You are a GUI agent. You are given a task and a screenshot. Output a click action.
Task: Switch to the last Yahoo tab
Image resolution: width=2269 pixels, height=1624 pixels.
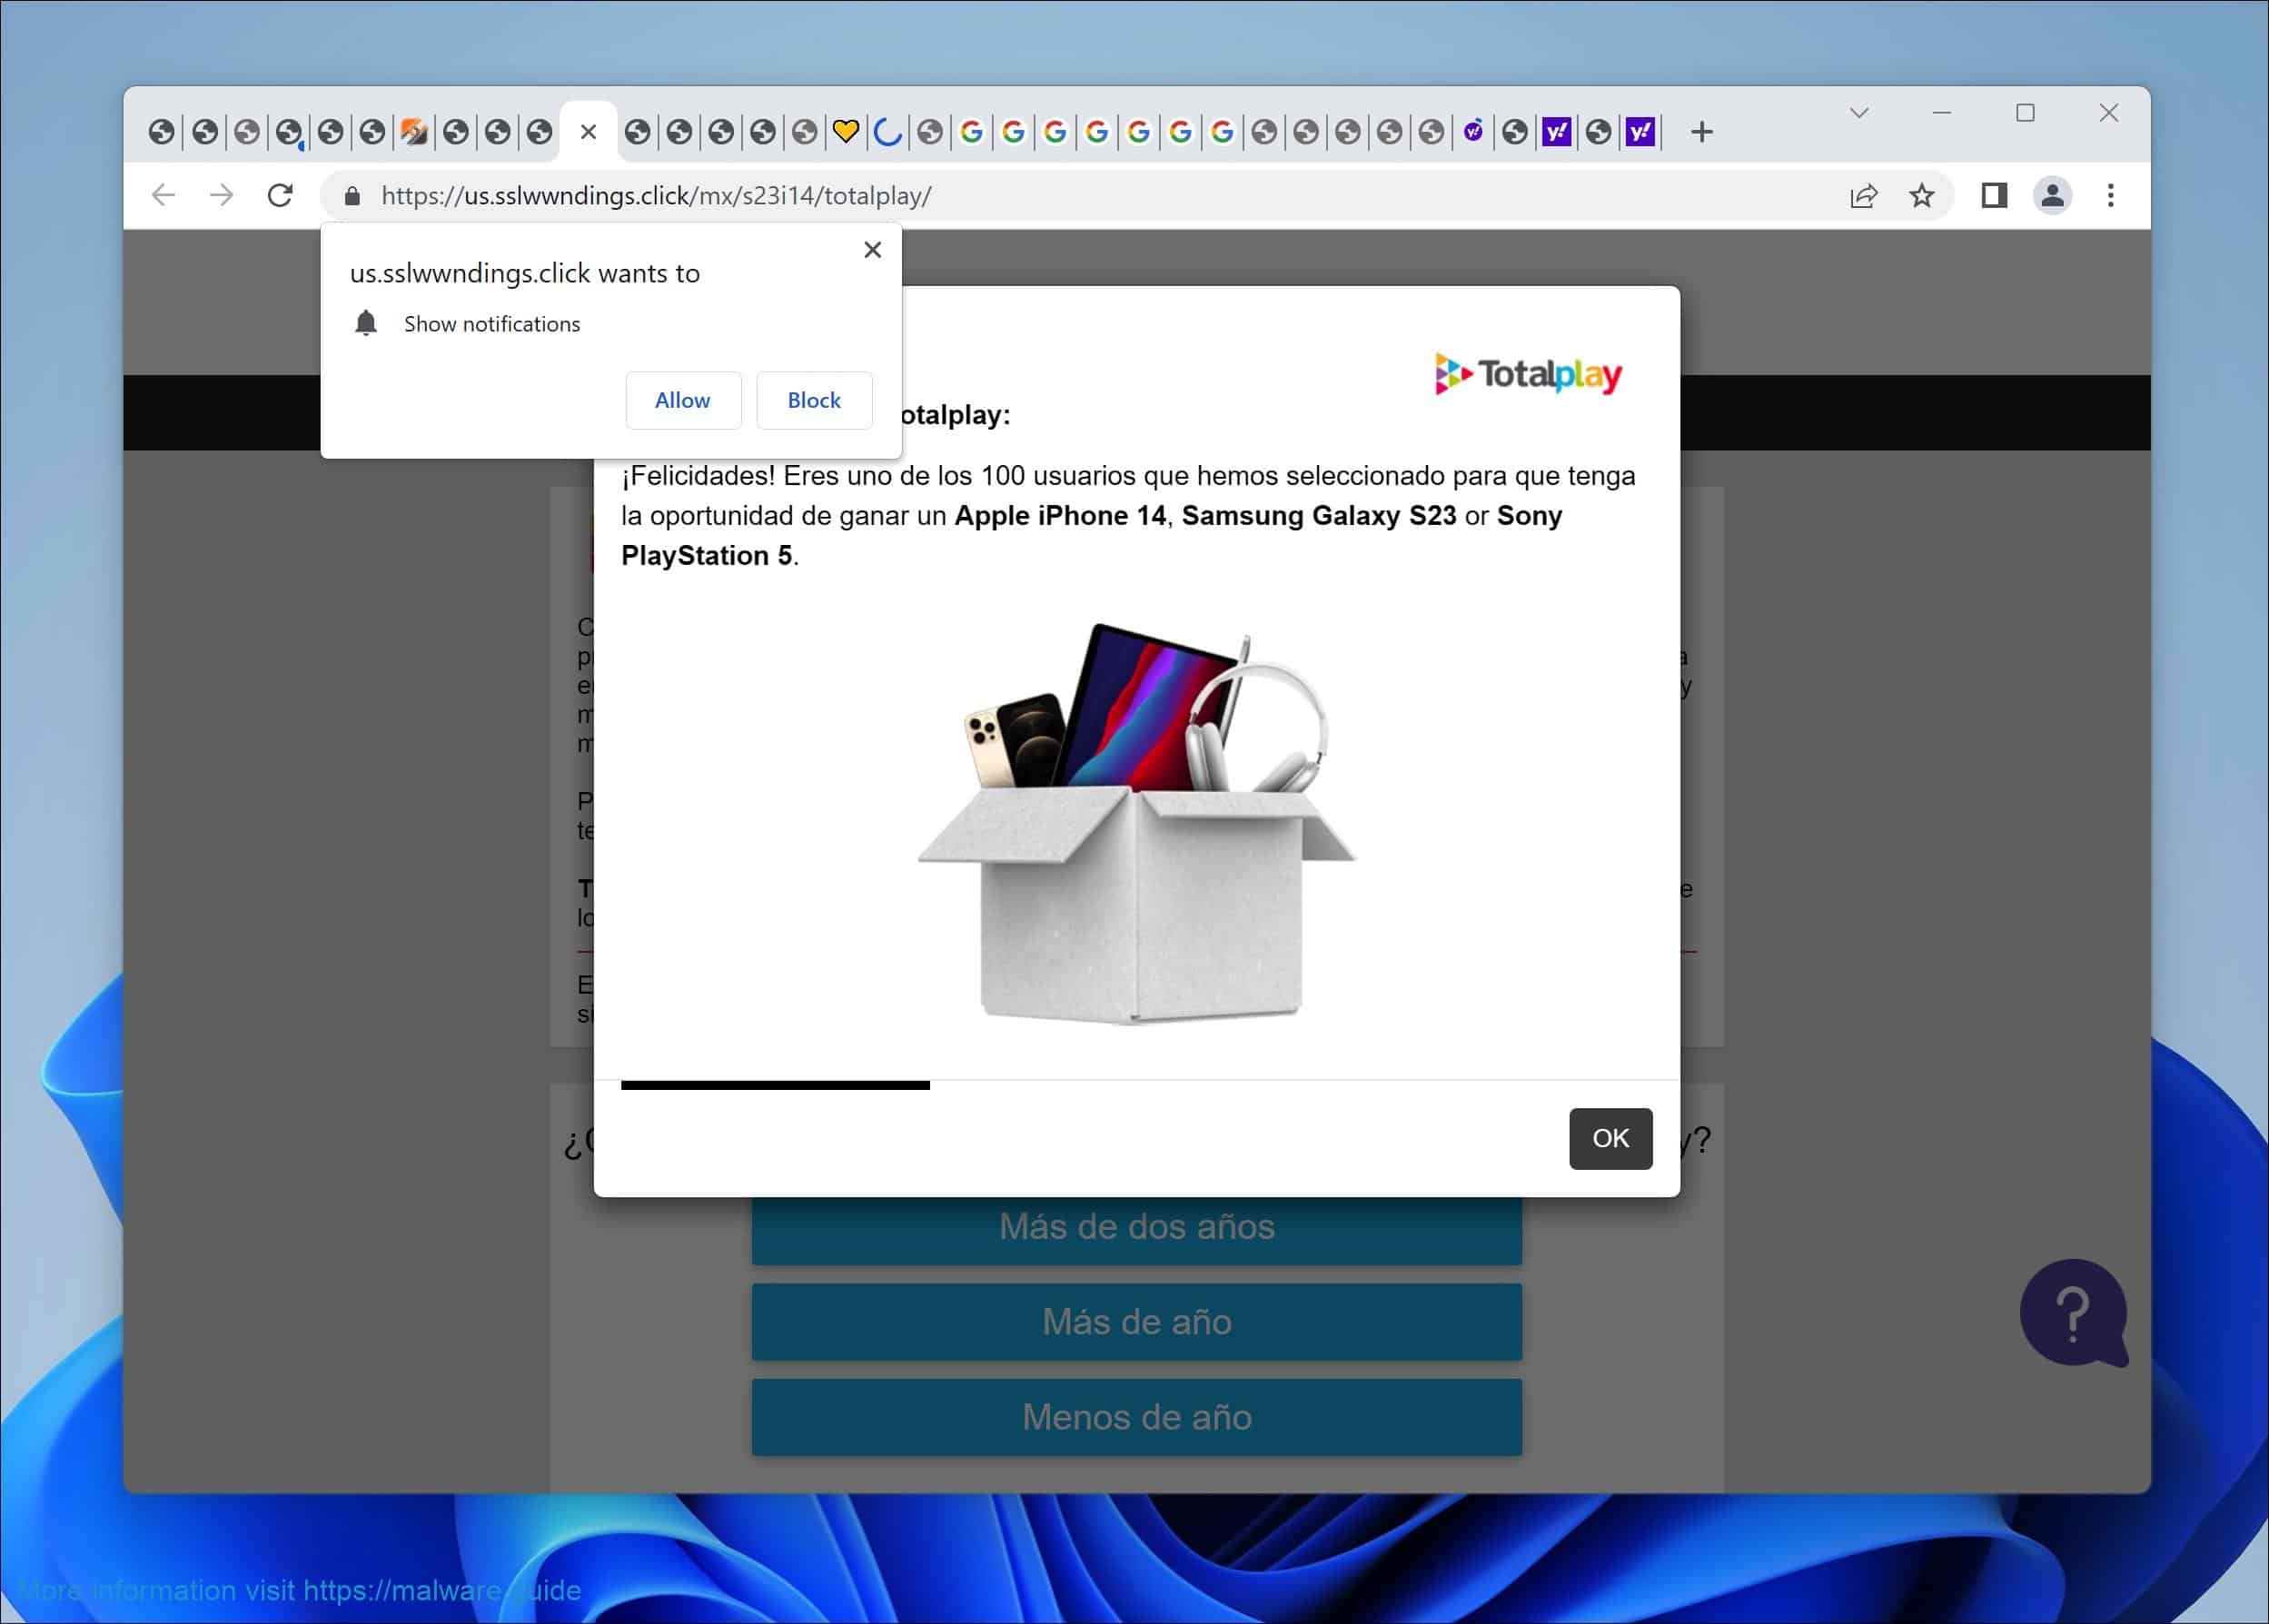point(1640,131)
